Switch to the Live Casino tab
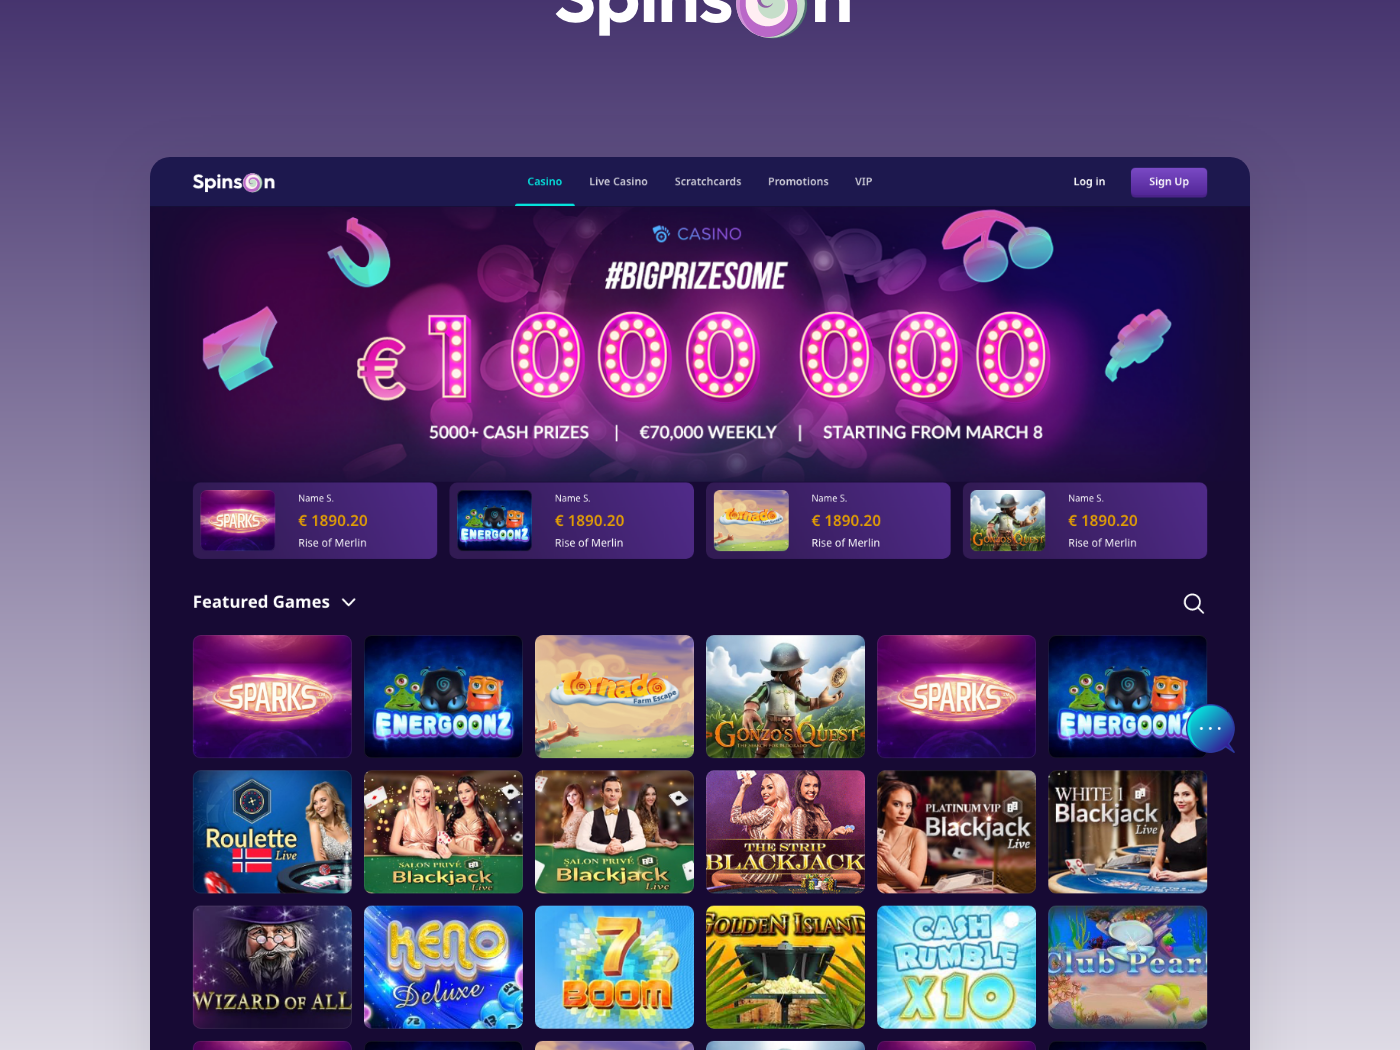The image size is (1400, 1050). click(618, 182)
